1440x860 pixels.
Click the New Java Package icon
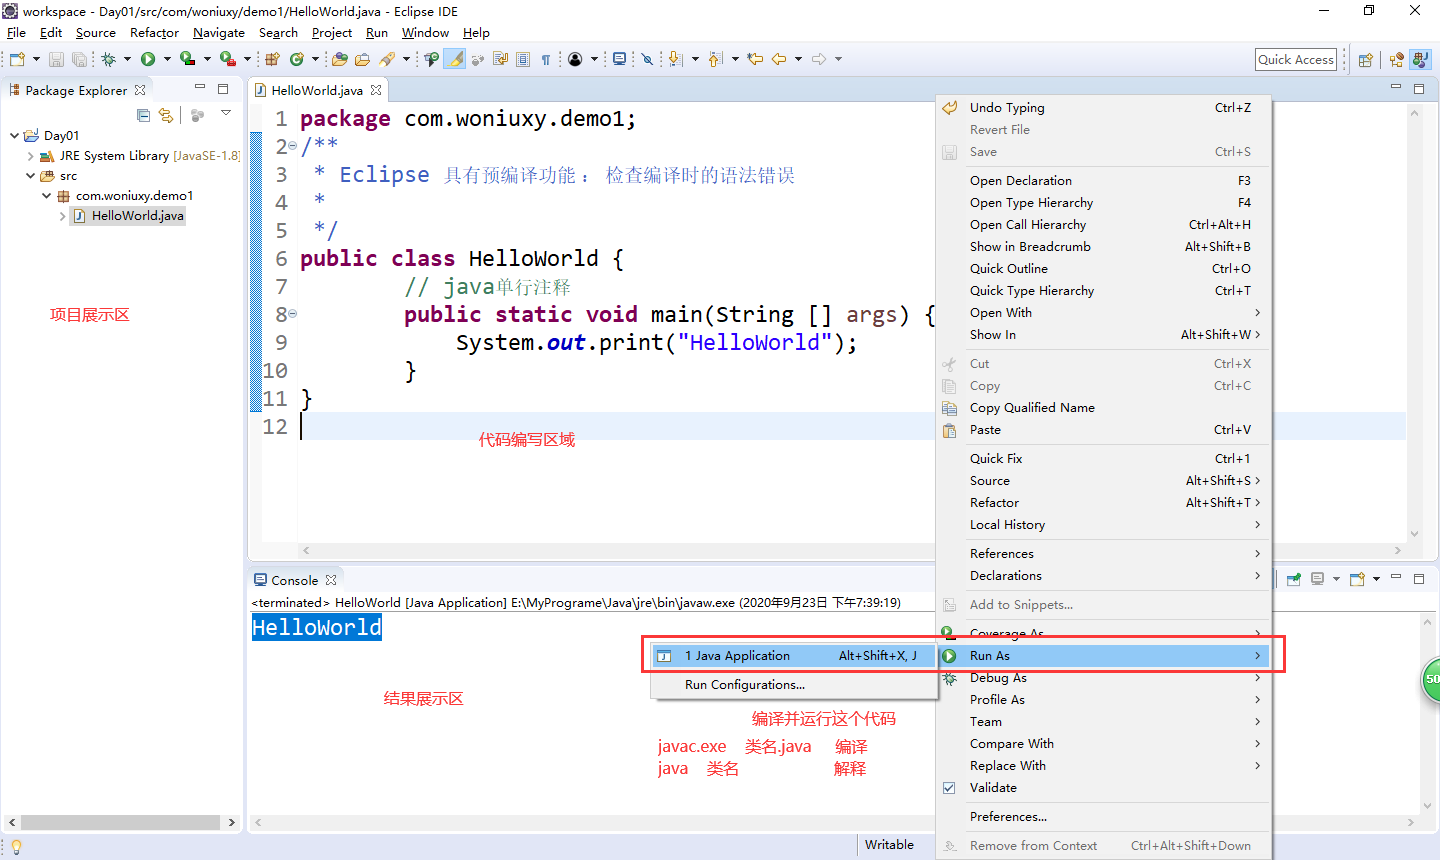coord(273,59)
